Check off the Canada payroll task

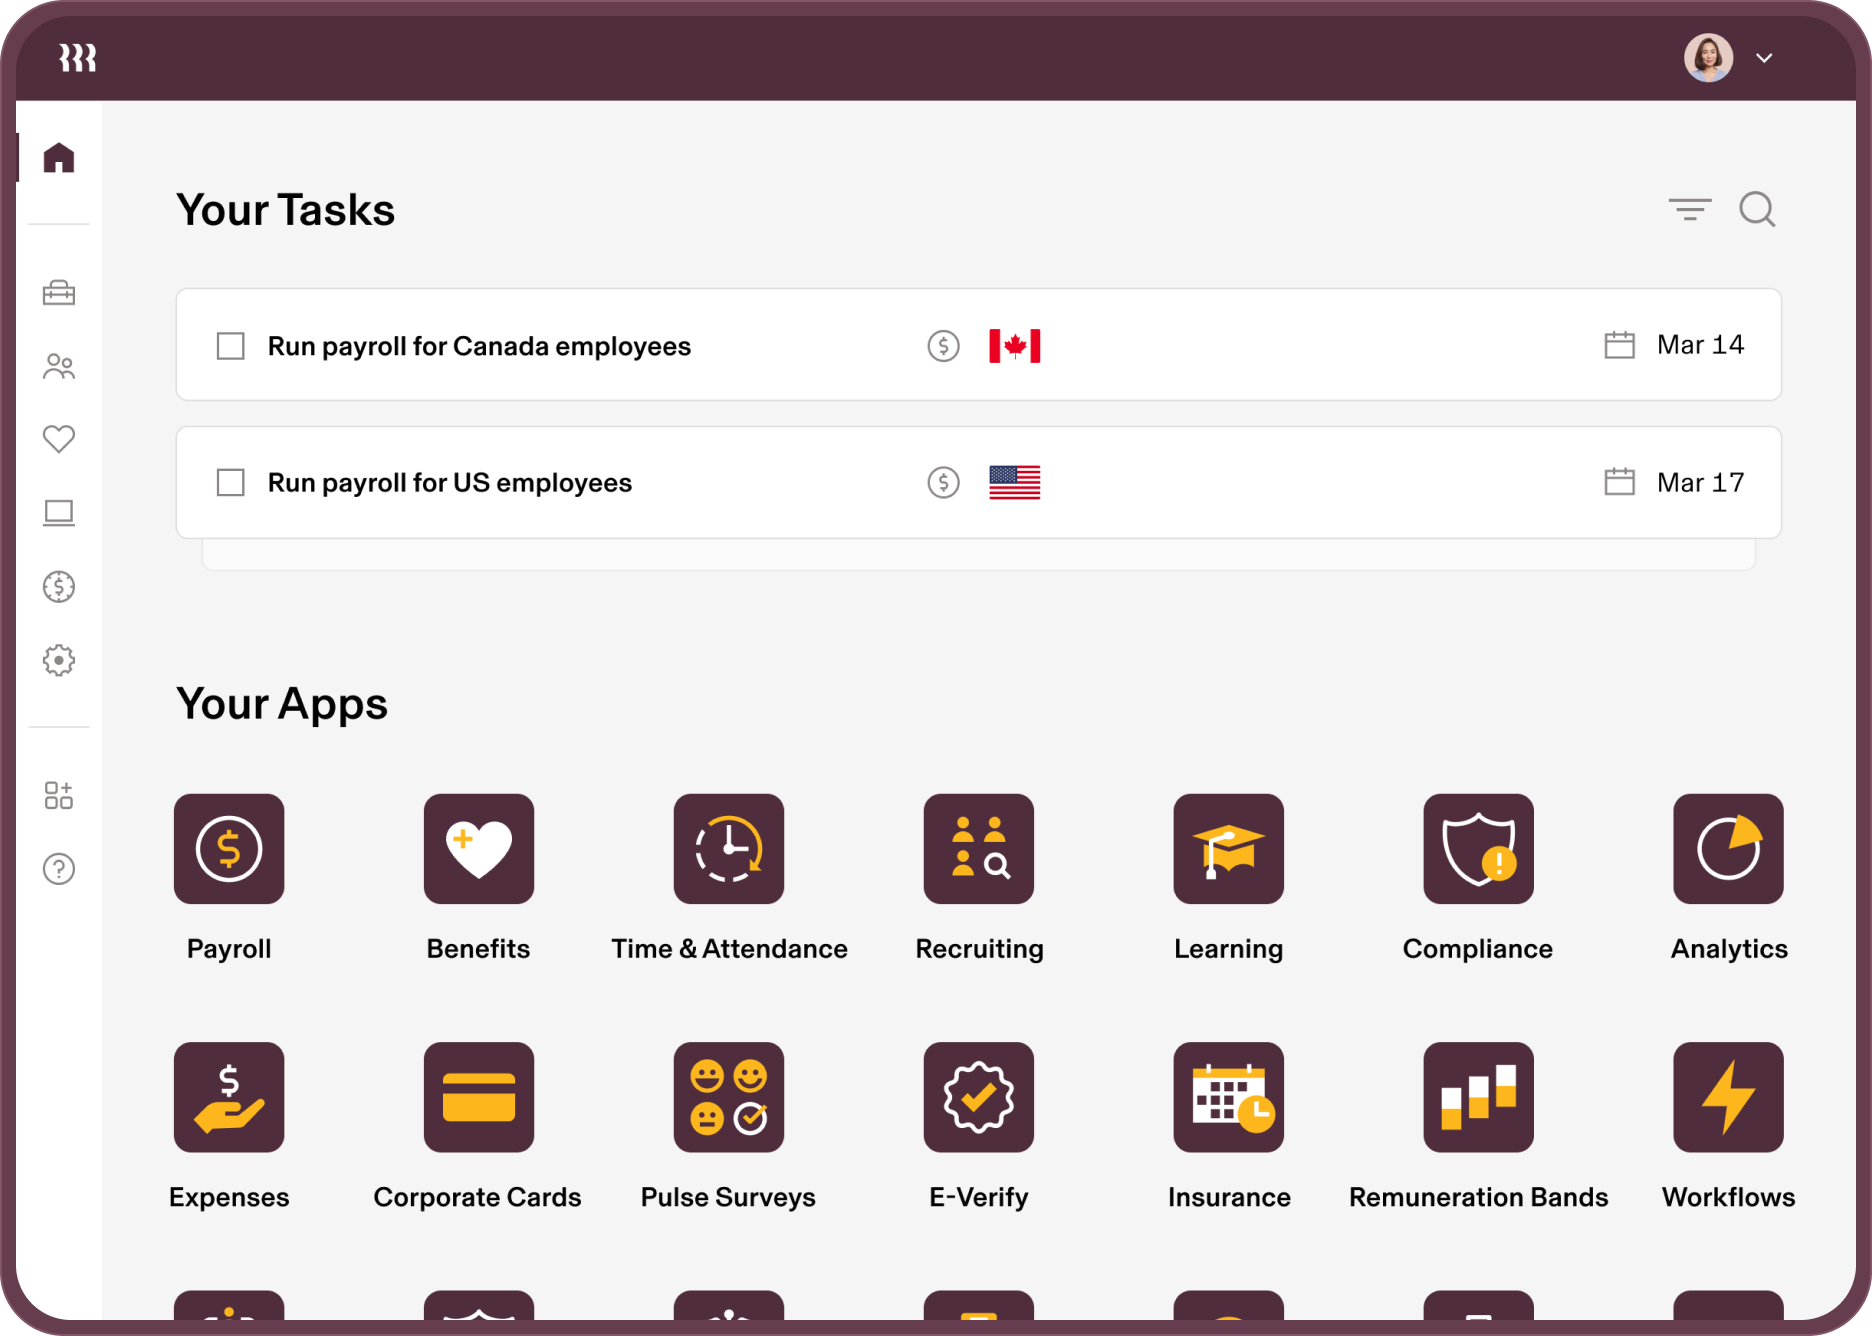point(229,345)
